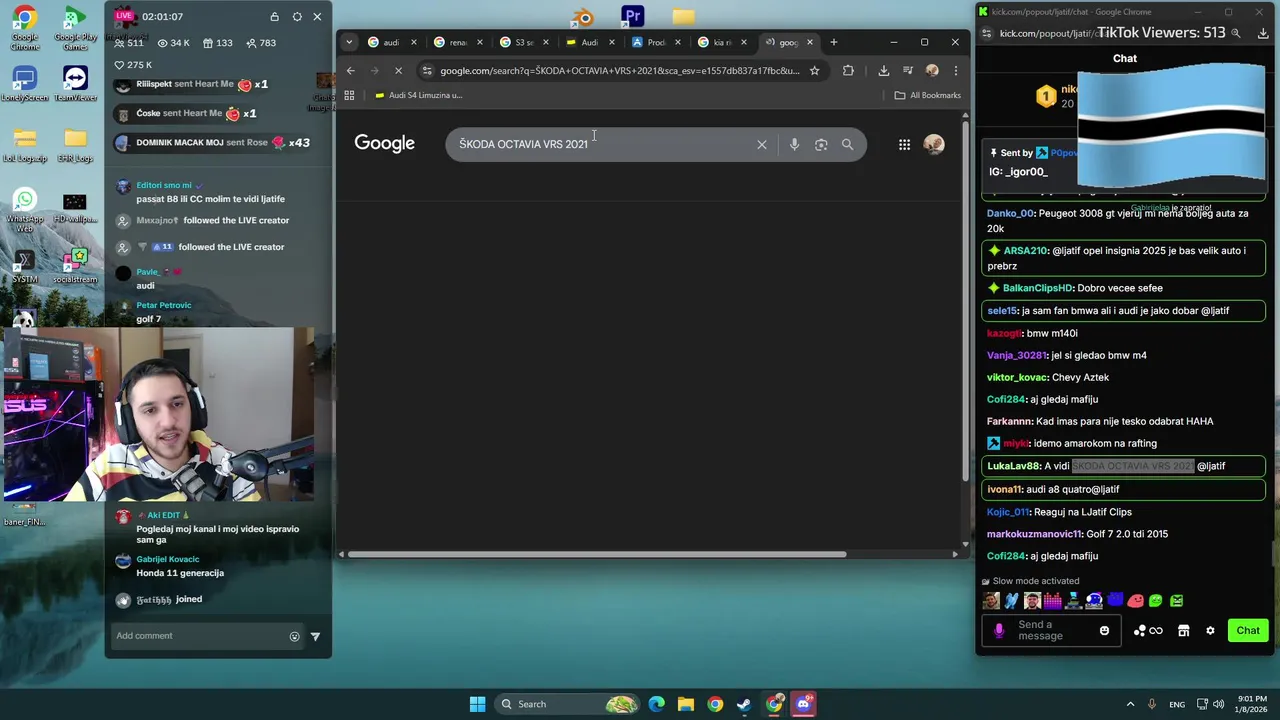Click the lock icon in the TikTok LIVE panel
The height and width of the screenshot is (720, 1280).
(x=274, y=17)
